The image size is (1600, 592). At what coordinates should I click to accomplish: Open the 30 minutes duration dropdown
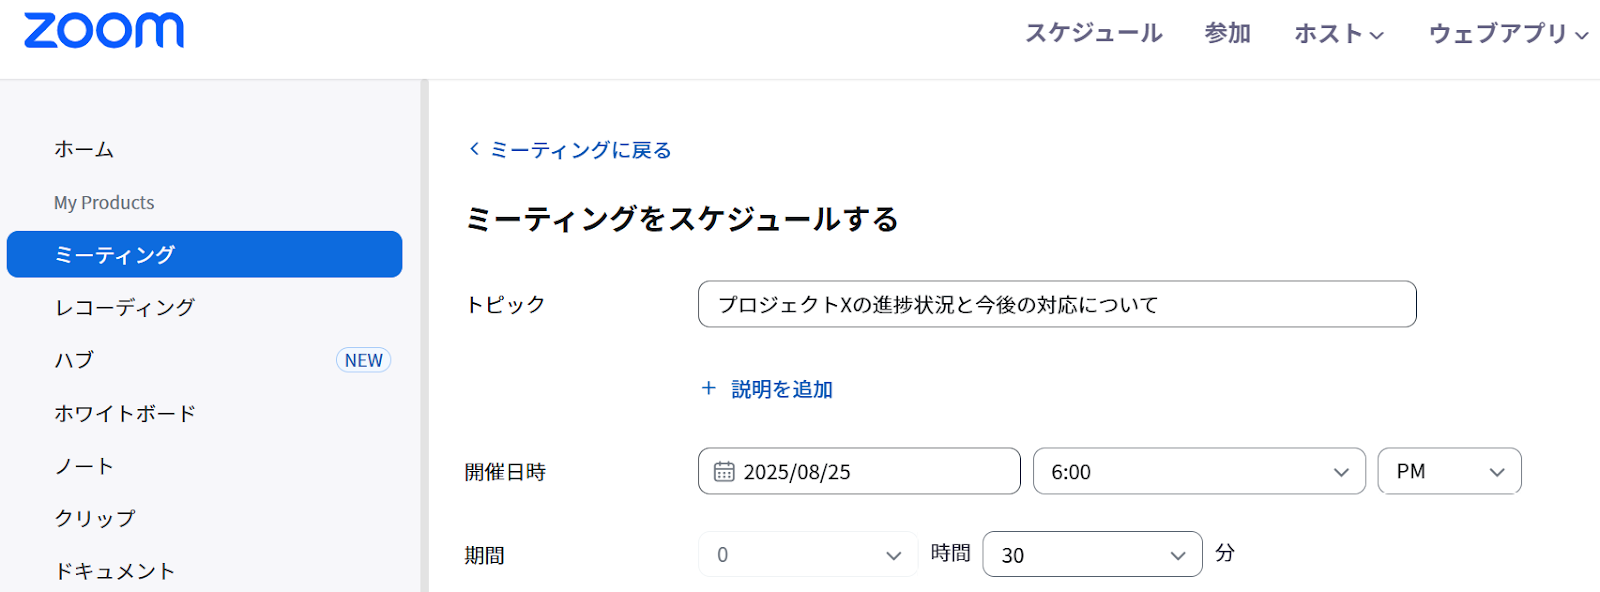coord(1092,555)
